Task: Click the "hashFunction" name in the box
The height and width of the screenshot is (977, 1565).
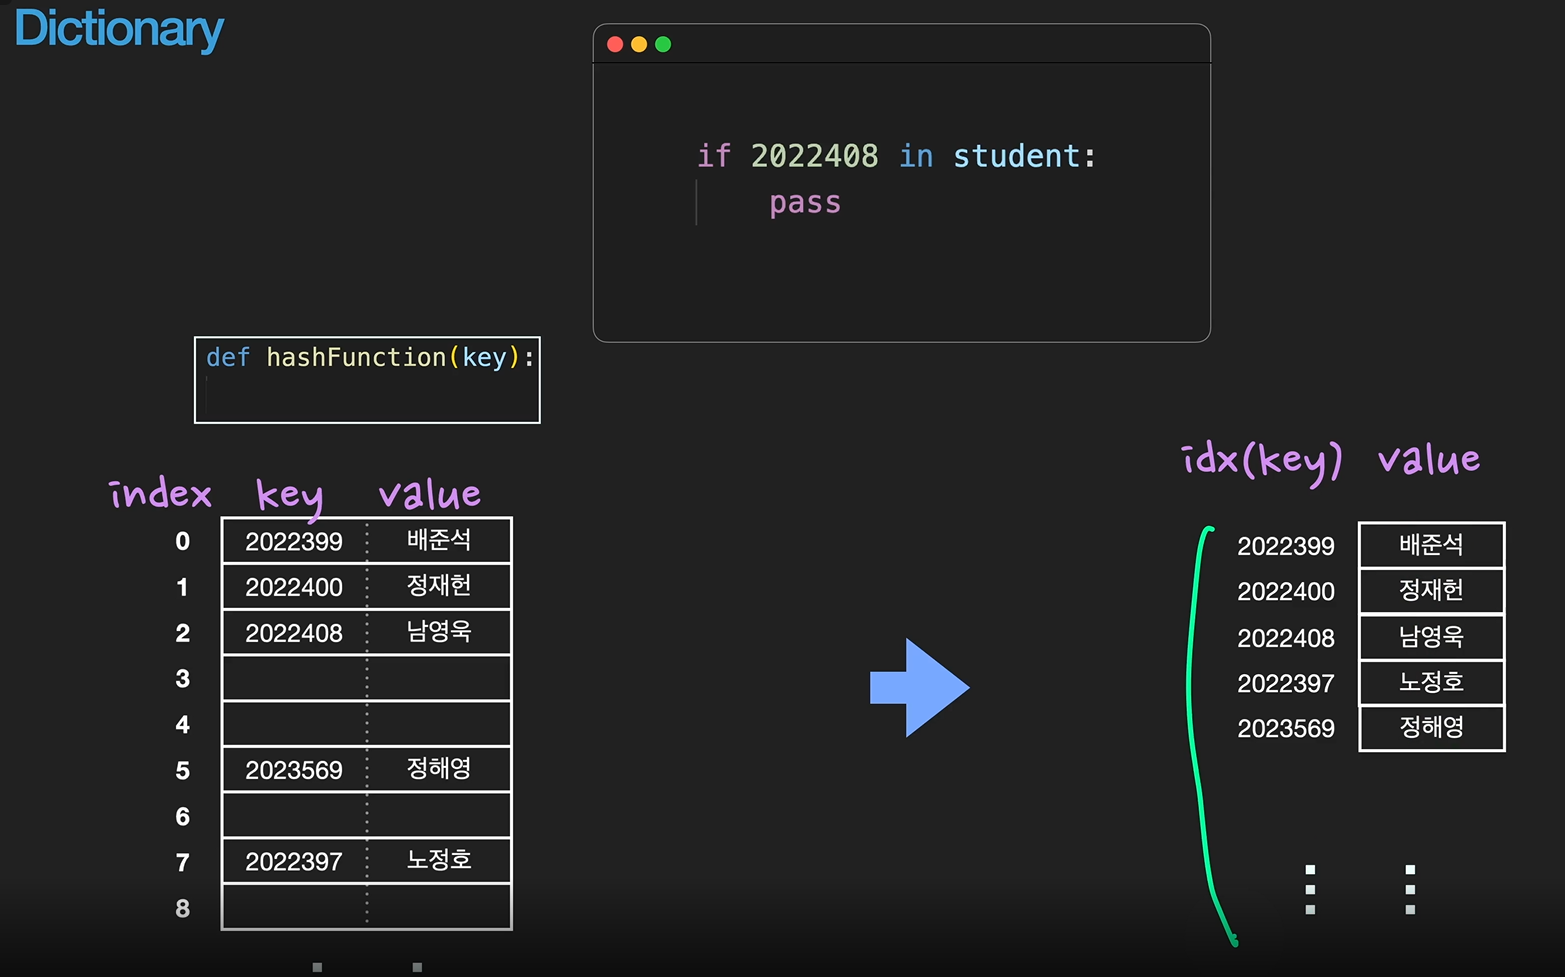Action: point(356,357)
